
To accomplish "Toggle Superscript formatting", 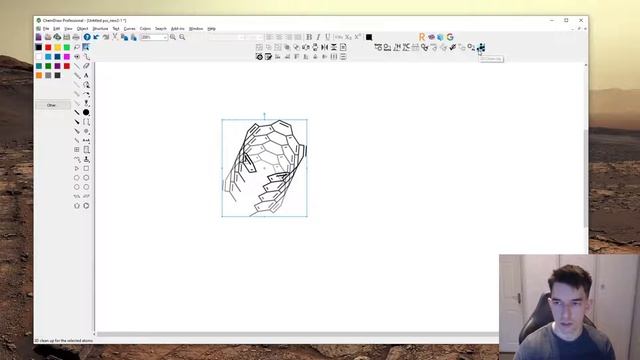I will pos(358,37).
